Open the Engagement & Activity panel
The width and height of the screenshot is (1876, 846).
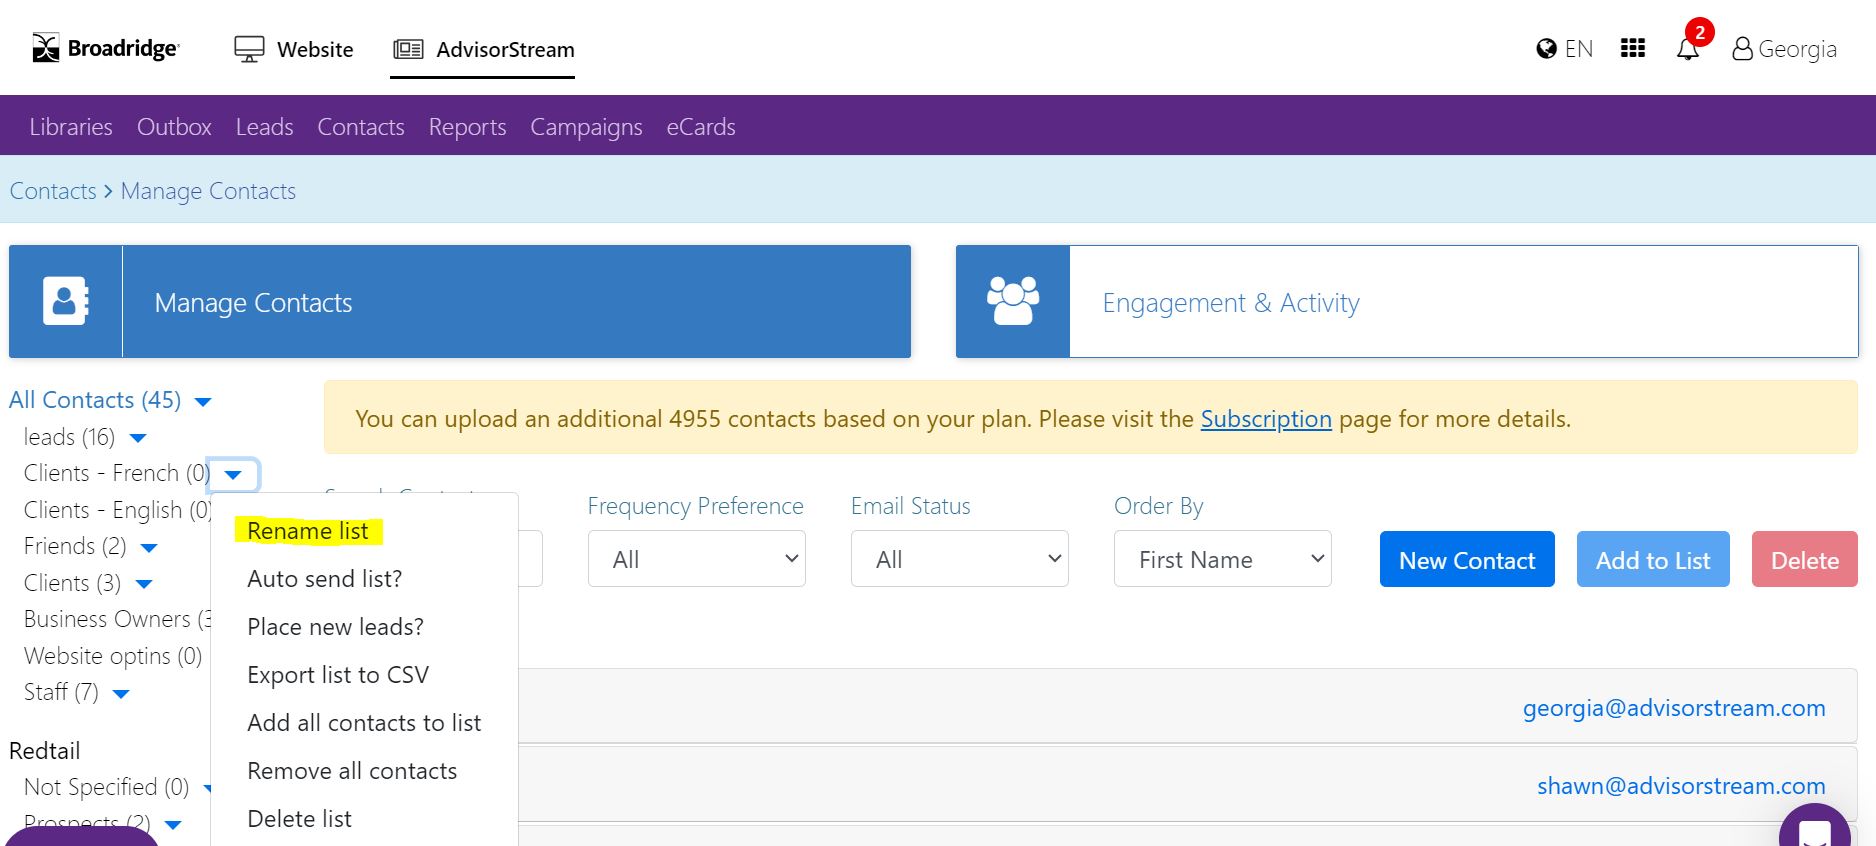(1407, 301)
